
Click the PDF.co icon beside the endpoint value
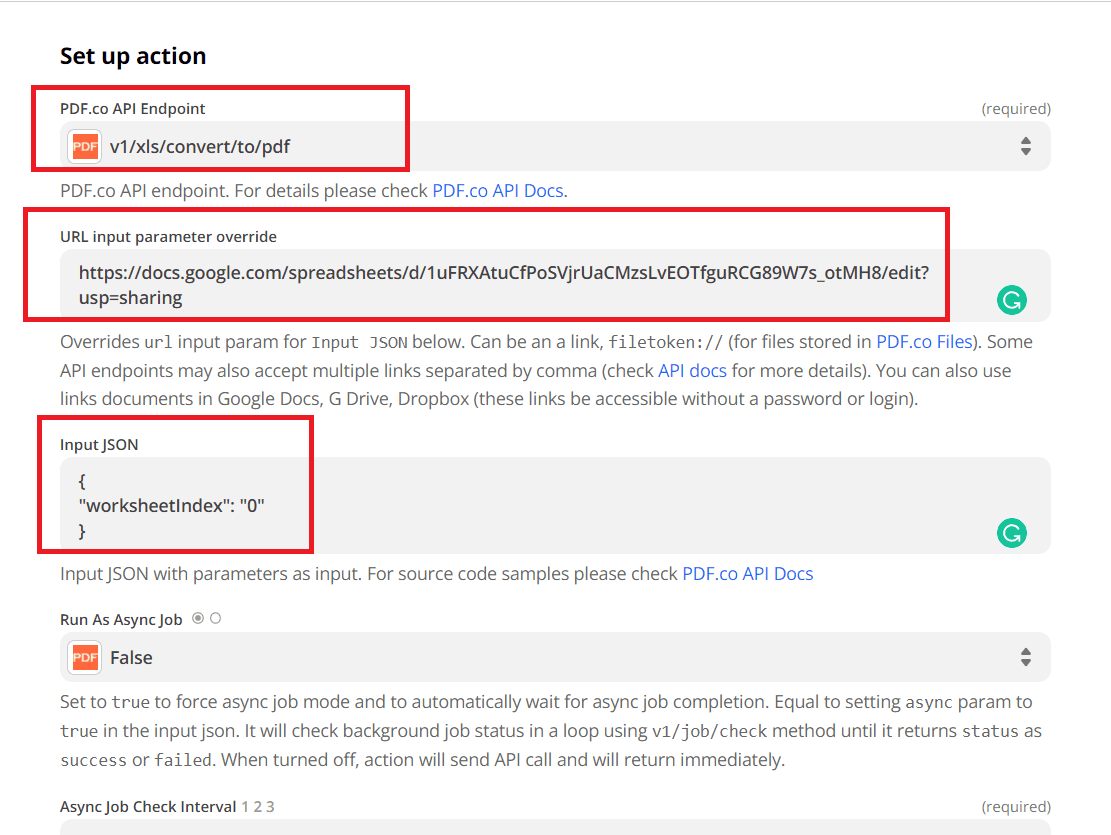[85, 146]
